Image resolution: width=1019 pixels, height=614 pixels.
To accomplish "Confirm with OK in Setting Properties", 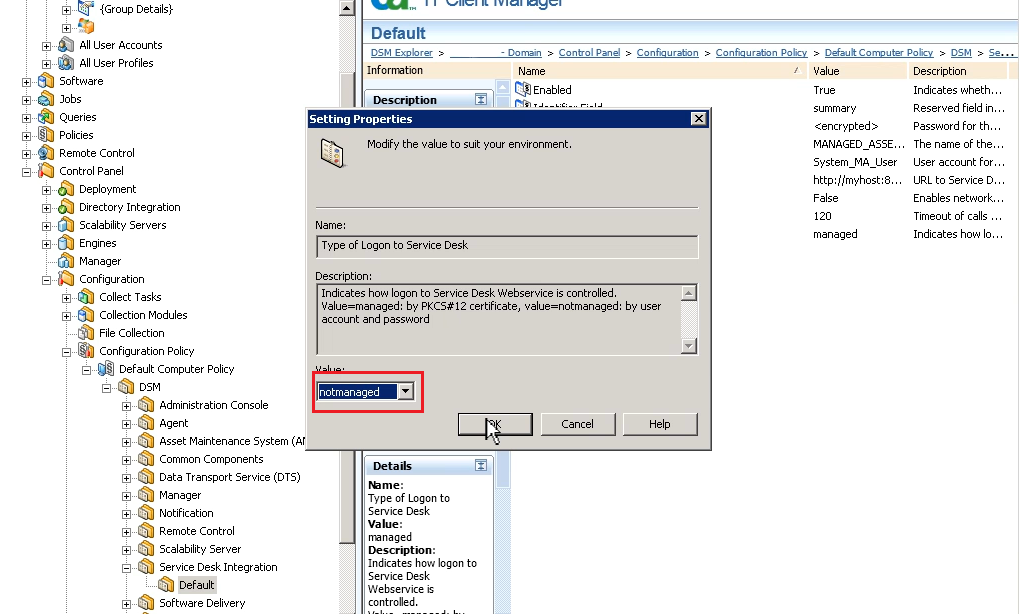I will click(495, 424).
